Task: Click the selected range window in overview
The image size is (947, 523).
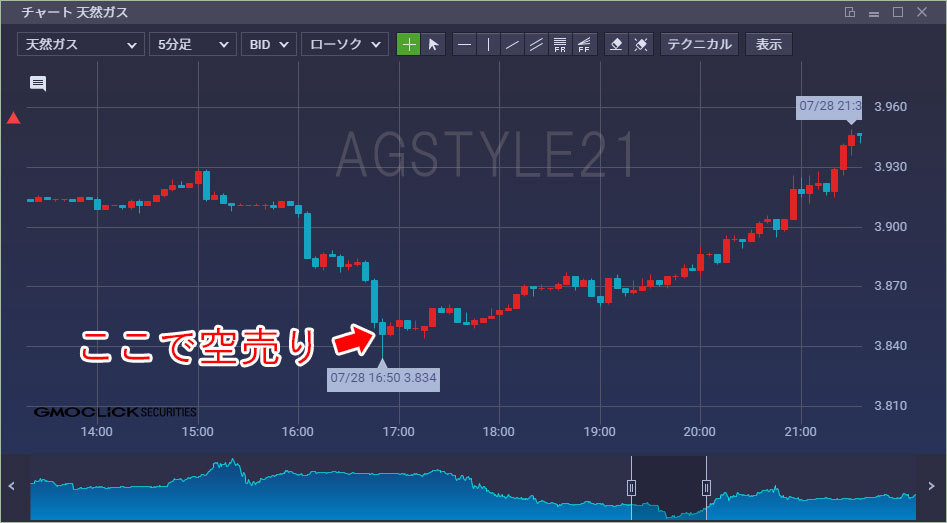Action: pyautogui.click(x=669, y=487)
